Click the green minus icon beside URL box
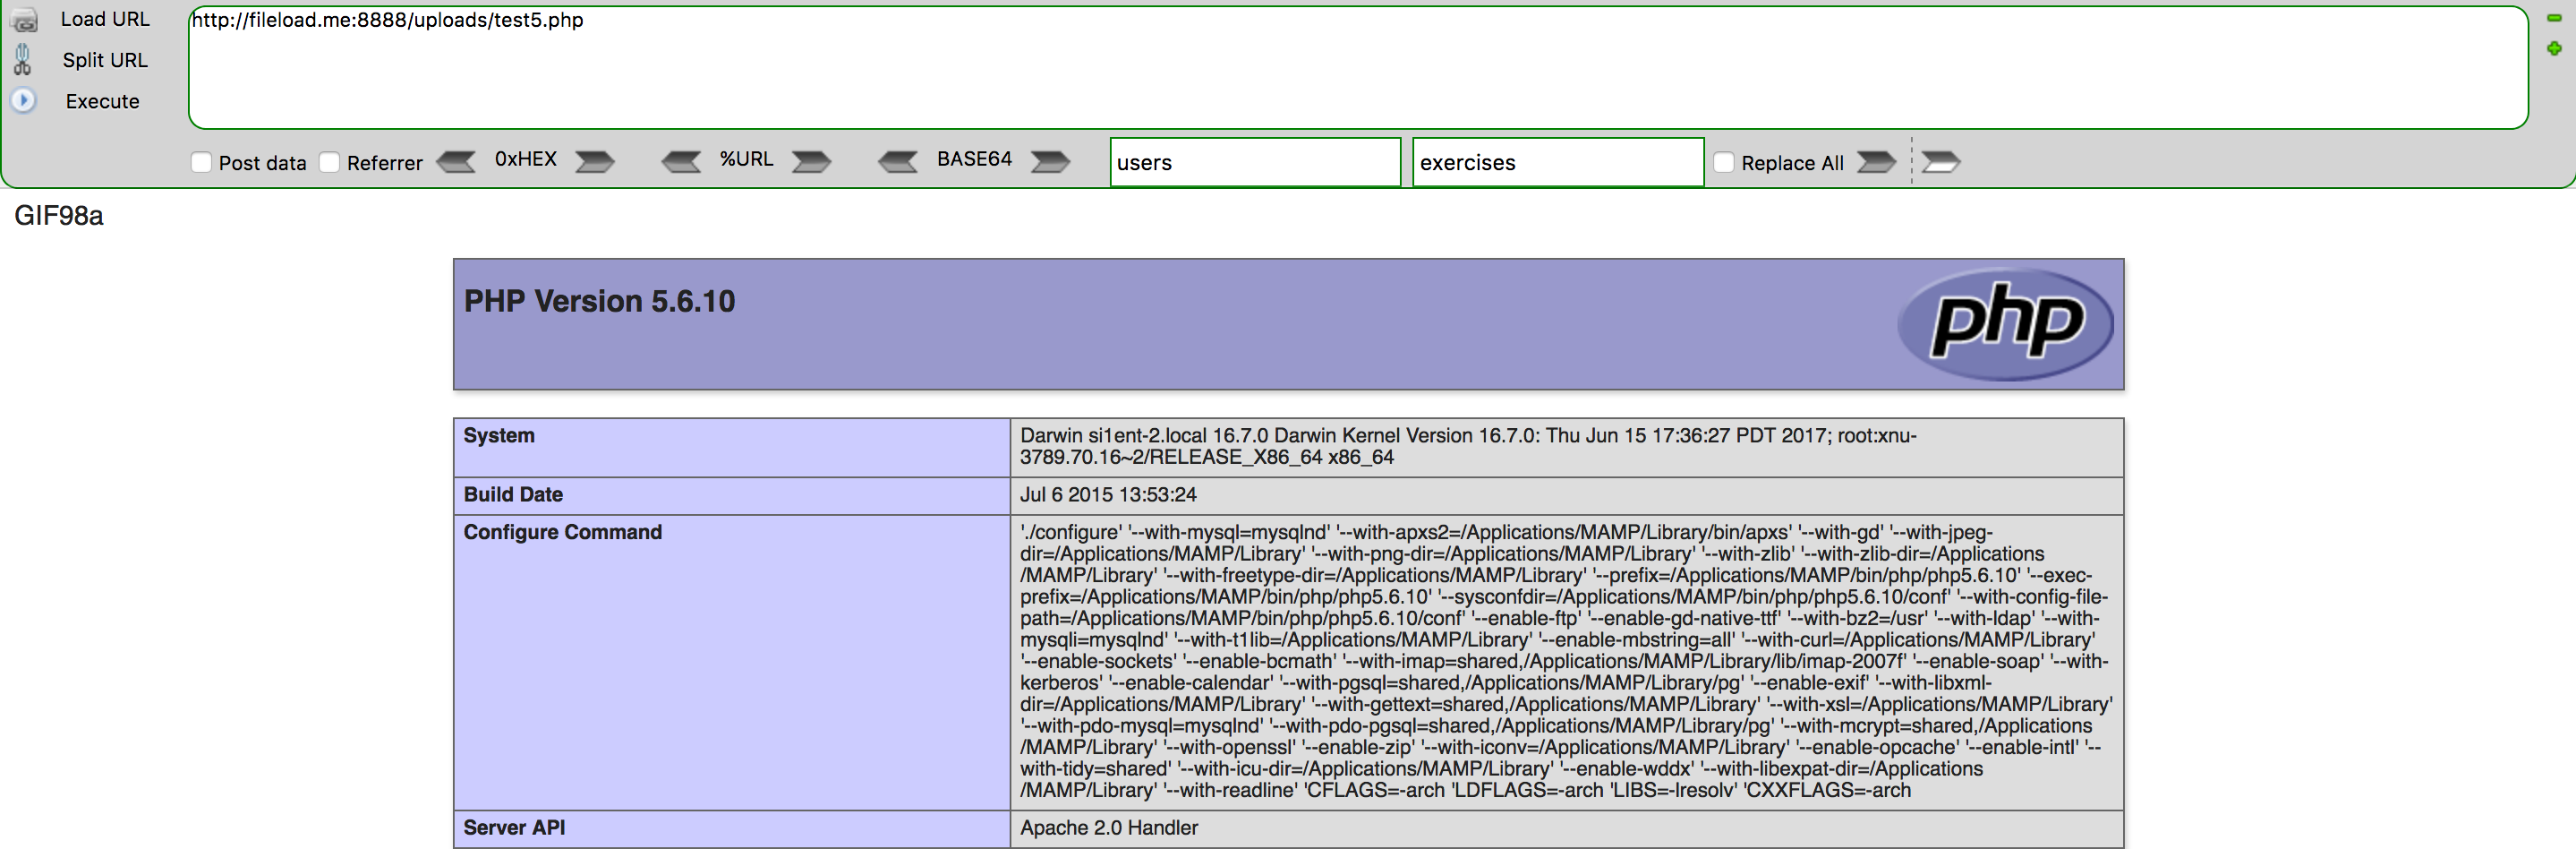 2553,18
